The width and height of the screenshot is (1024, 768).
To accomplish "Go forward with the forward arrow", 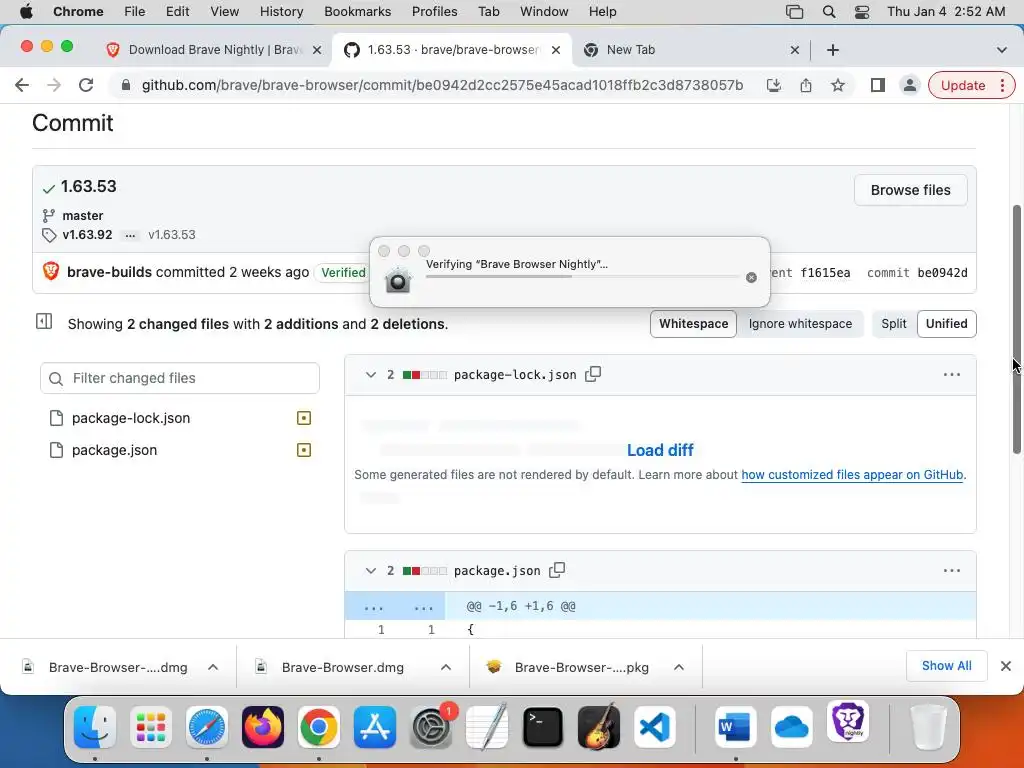I will [x=54, y=85].
